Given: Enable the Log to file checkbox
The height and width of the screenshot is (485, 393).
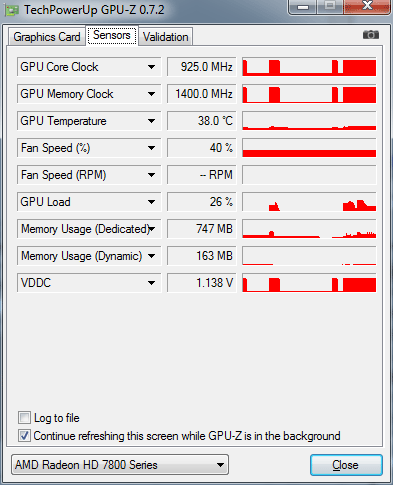Looking at the screenshot, I should click(x=24, y=418).
